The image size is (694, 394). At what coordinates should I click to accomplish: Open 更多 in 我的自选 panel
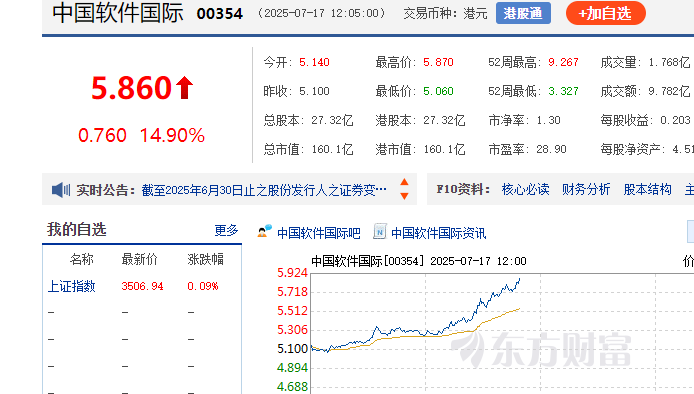coord(226,230)
